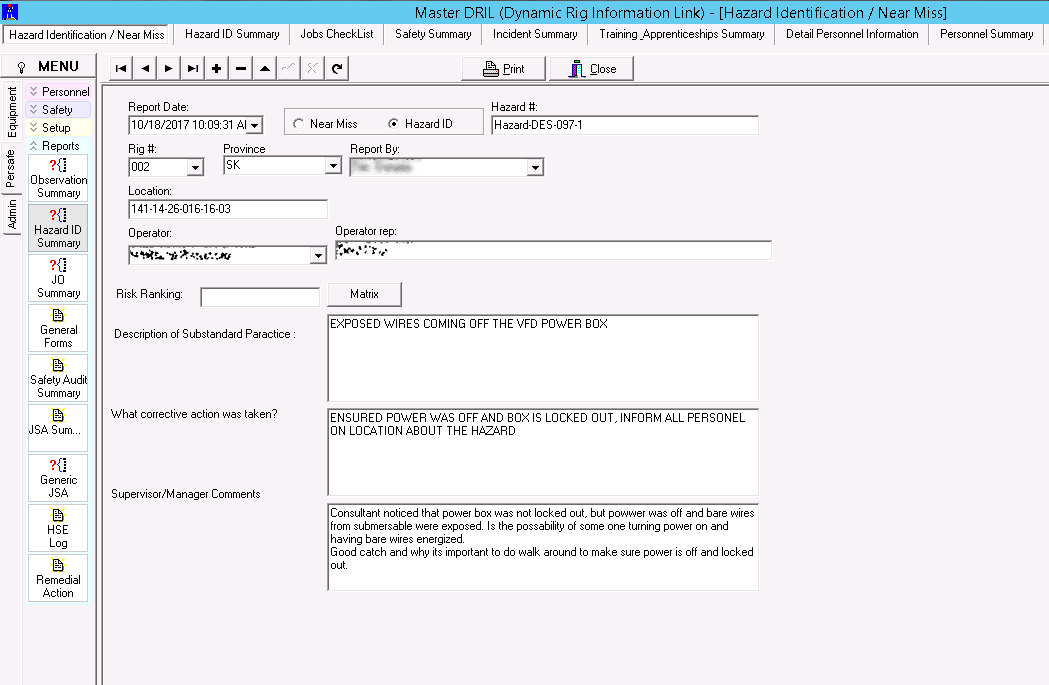Open JSA Summary sidebar item

pyautogui.click(x=58, y=428)
